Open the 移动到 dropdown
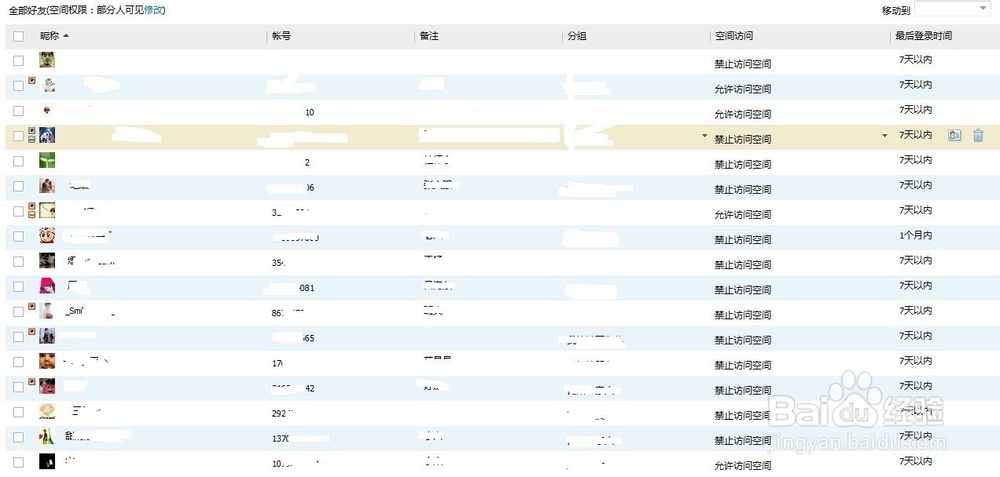The width and height of the screenshot is (1000, 477). 952,9
